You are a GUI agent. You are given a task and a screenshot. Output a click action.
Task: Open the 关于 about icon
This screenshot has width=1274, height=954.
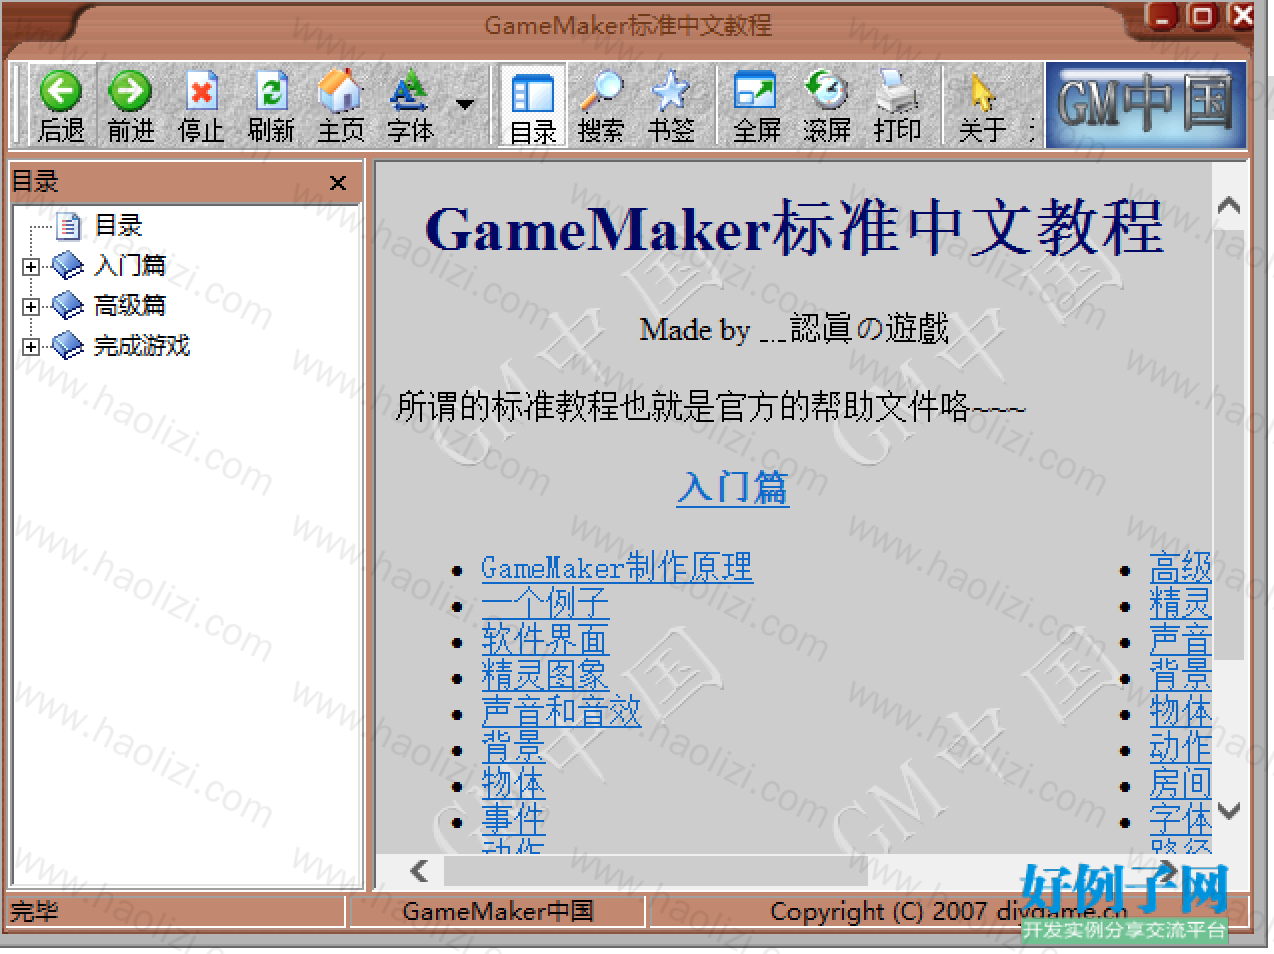982,93
